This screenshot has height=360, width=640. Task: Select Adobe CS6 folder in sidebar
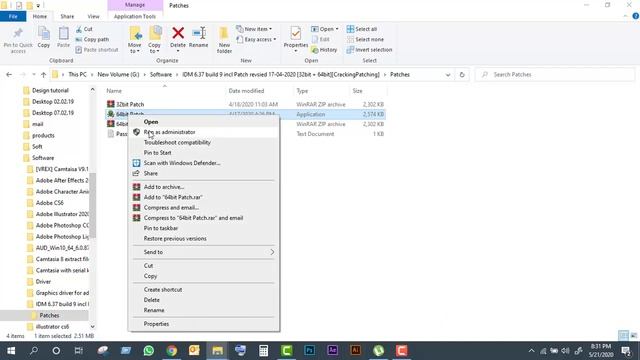point(50,203)
